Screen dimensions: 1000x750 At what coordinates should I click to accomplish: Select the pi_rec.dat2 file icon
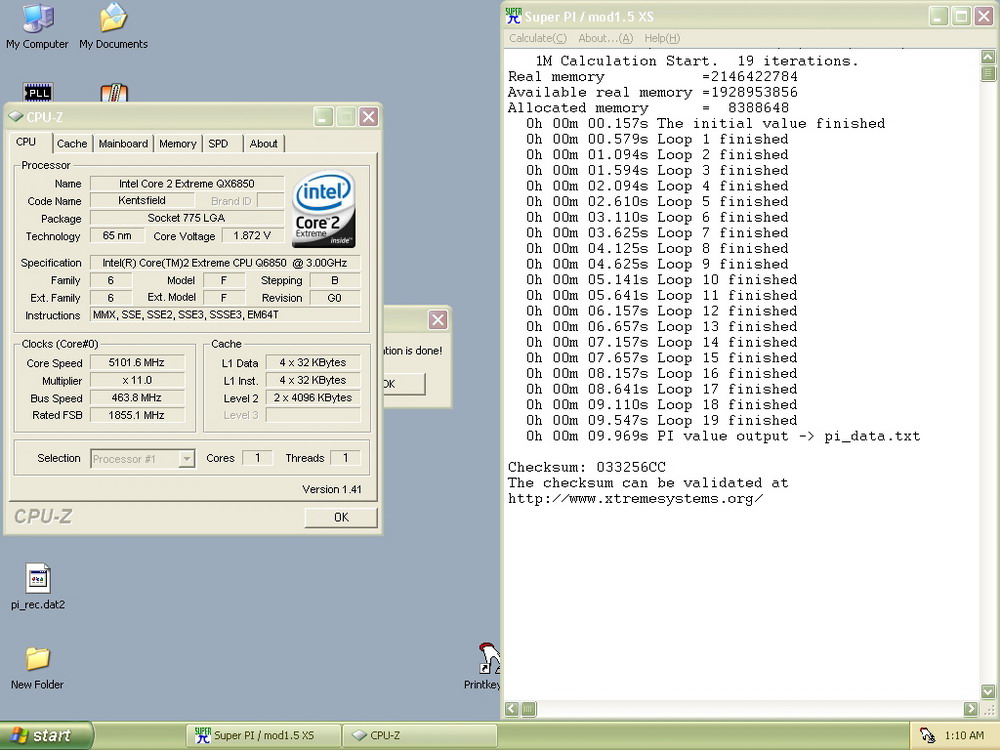[38, 585]
